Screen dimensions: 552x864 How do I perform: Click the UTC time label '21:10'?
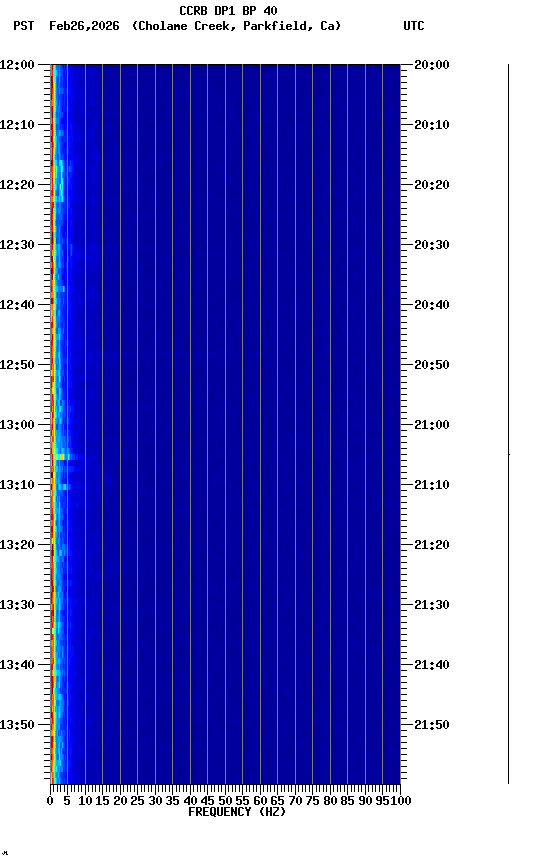(x=432, y=485)
